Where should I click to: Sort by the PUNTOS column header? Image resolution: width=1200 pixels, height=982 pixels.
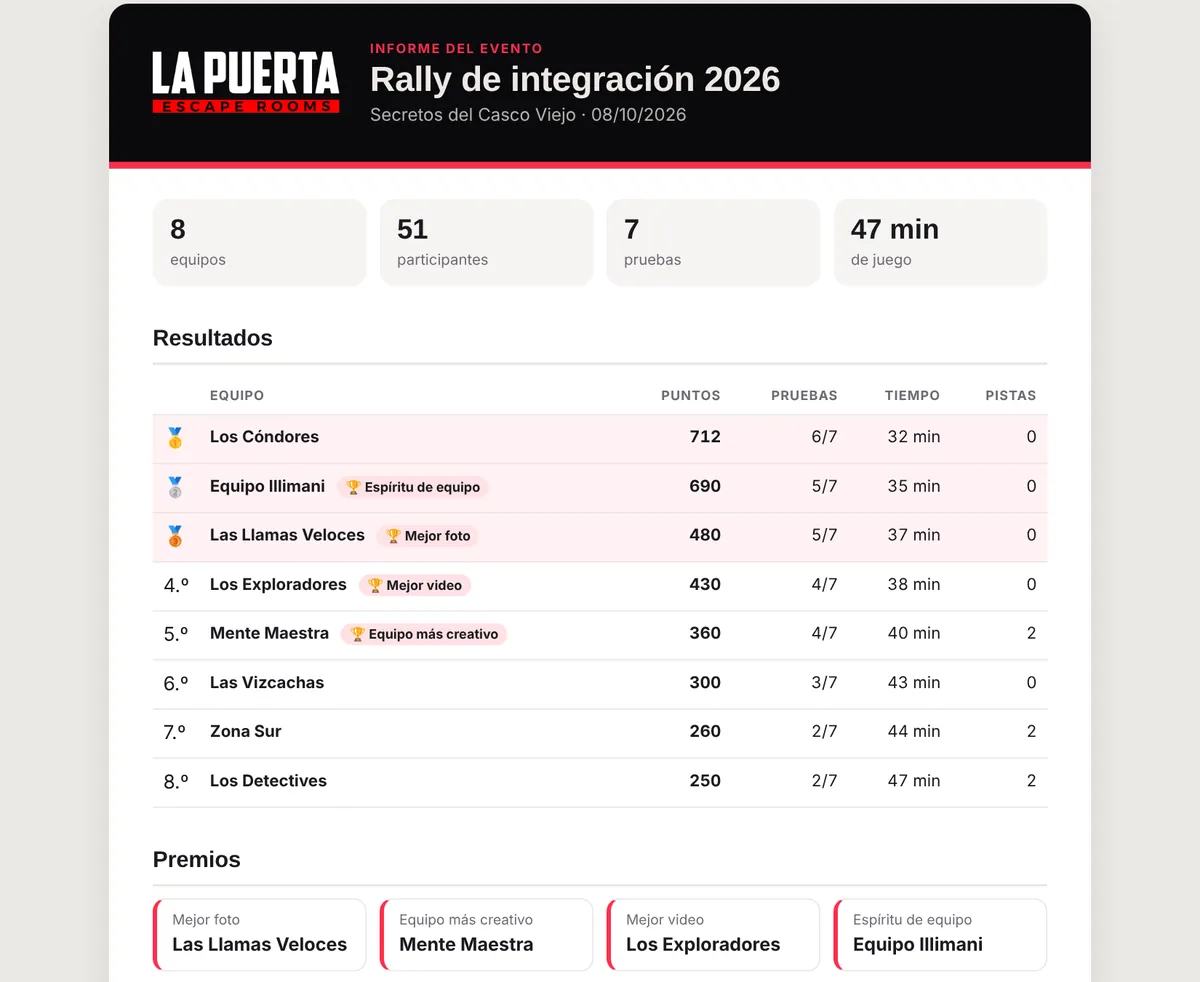(691, 395)
